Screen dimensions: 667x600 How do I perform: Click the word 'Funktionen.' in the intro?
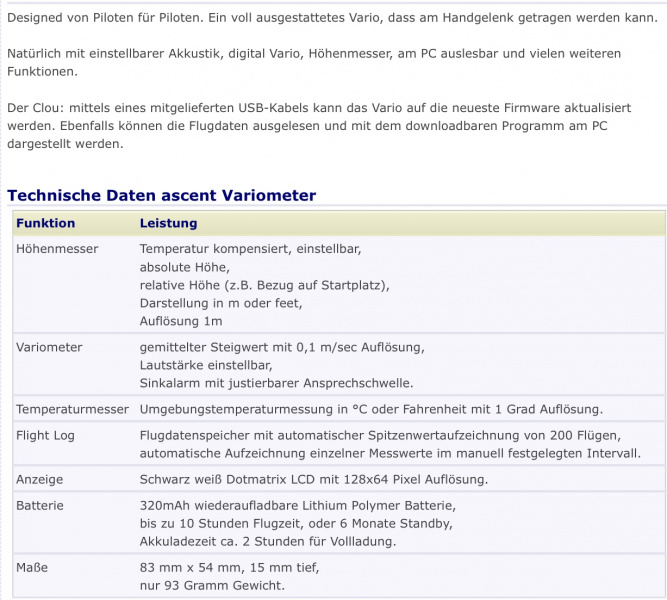coord(43,71)
